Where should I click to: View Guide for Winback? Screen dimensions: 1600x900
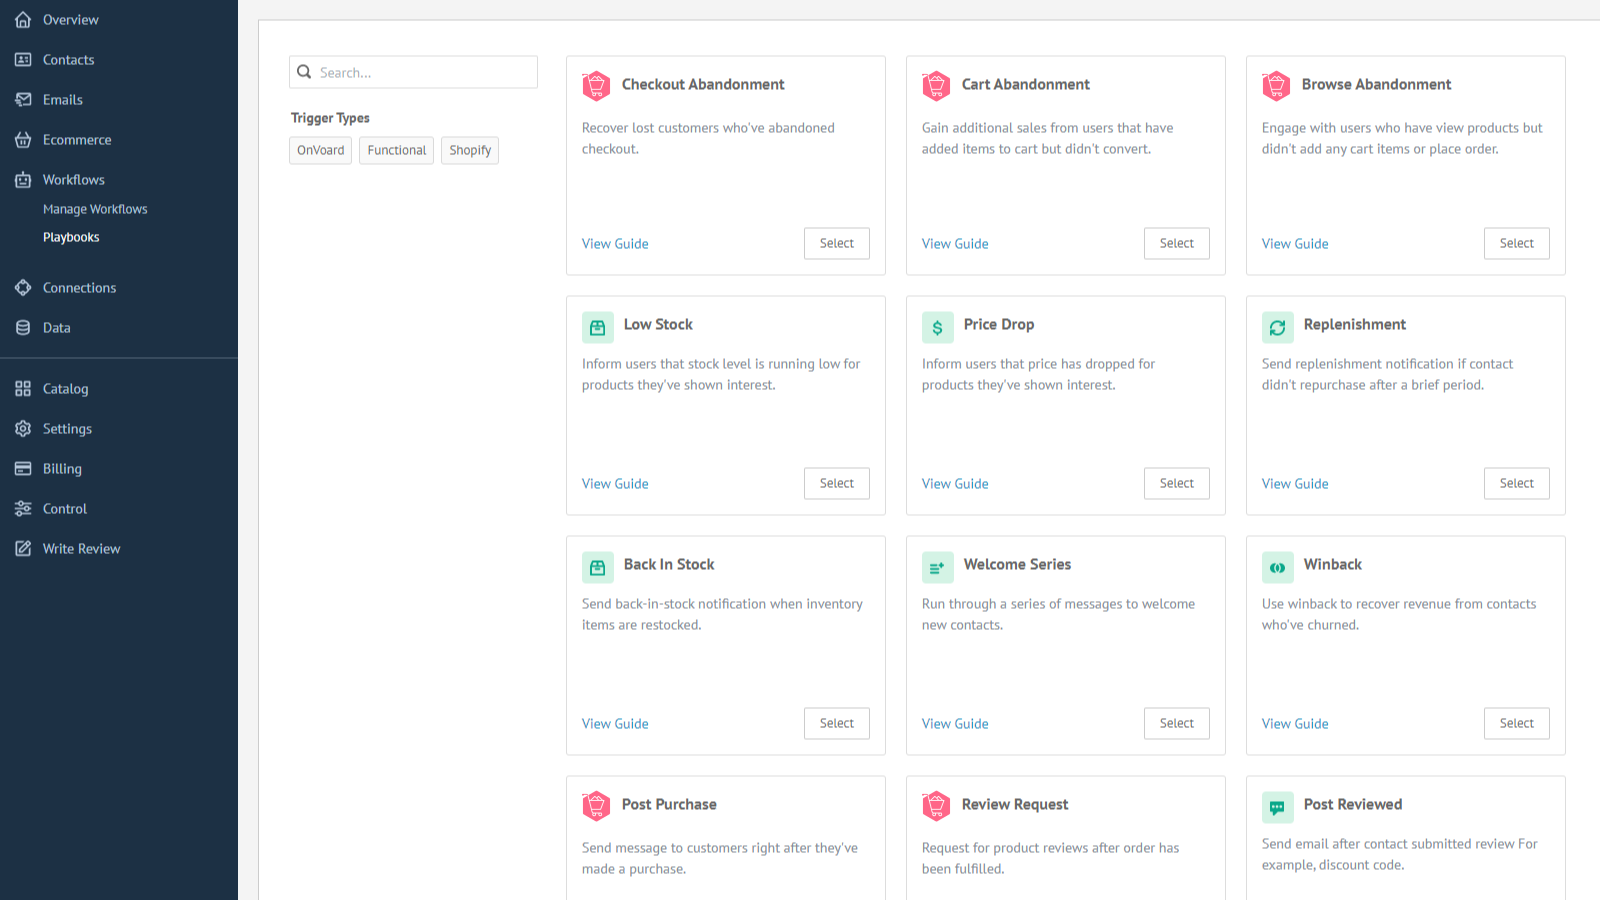1295,724
